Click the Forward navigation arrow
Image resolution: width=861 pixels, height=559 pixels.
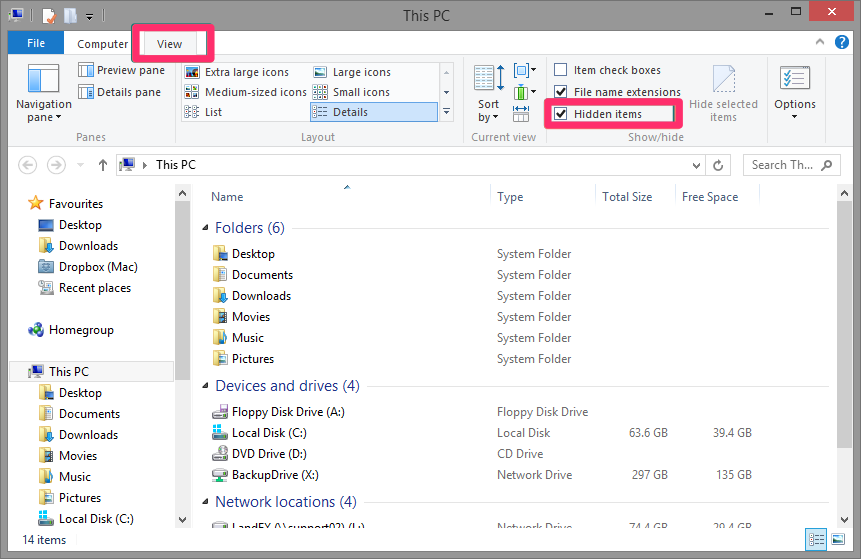point(56,165)
